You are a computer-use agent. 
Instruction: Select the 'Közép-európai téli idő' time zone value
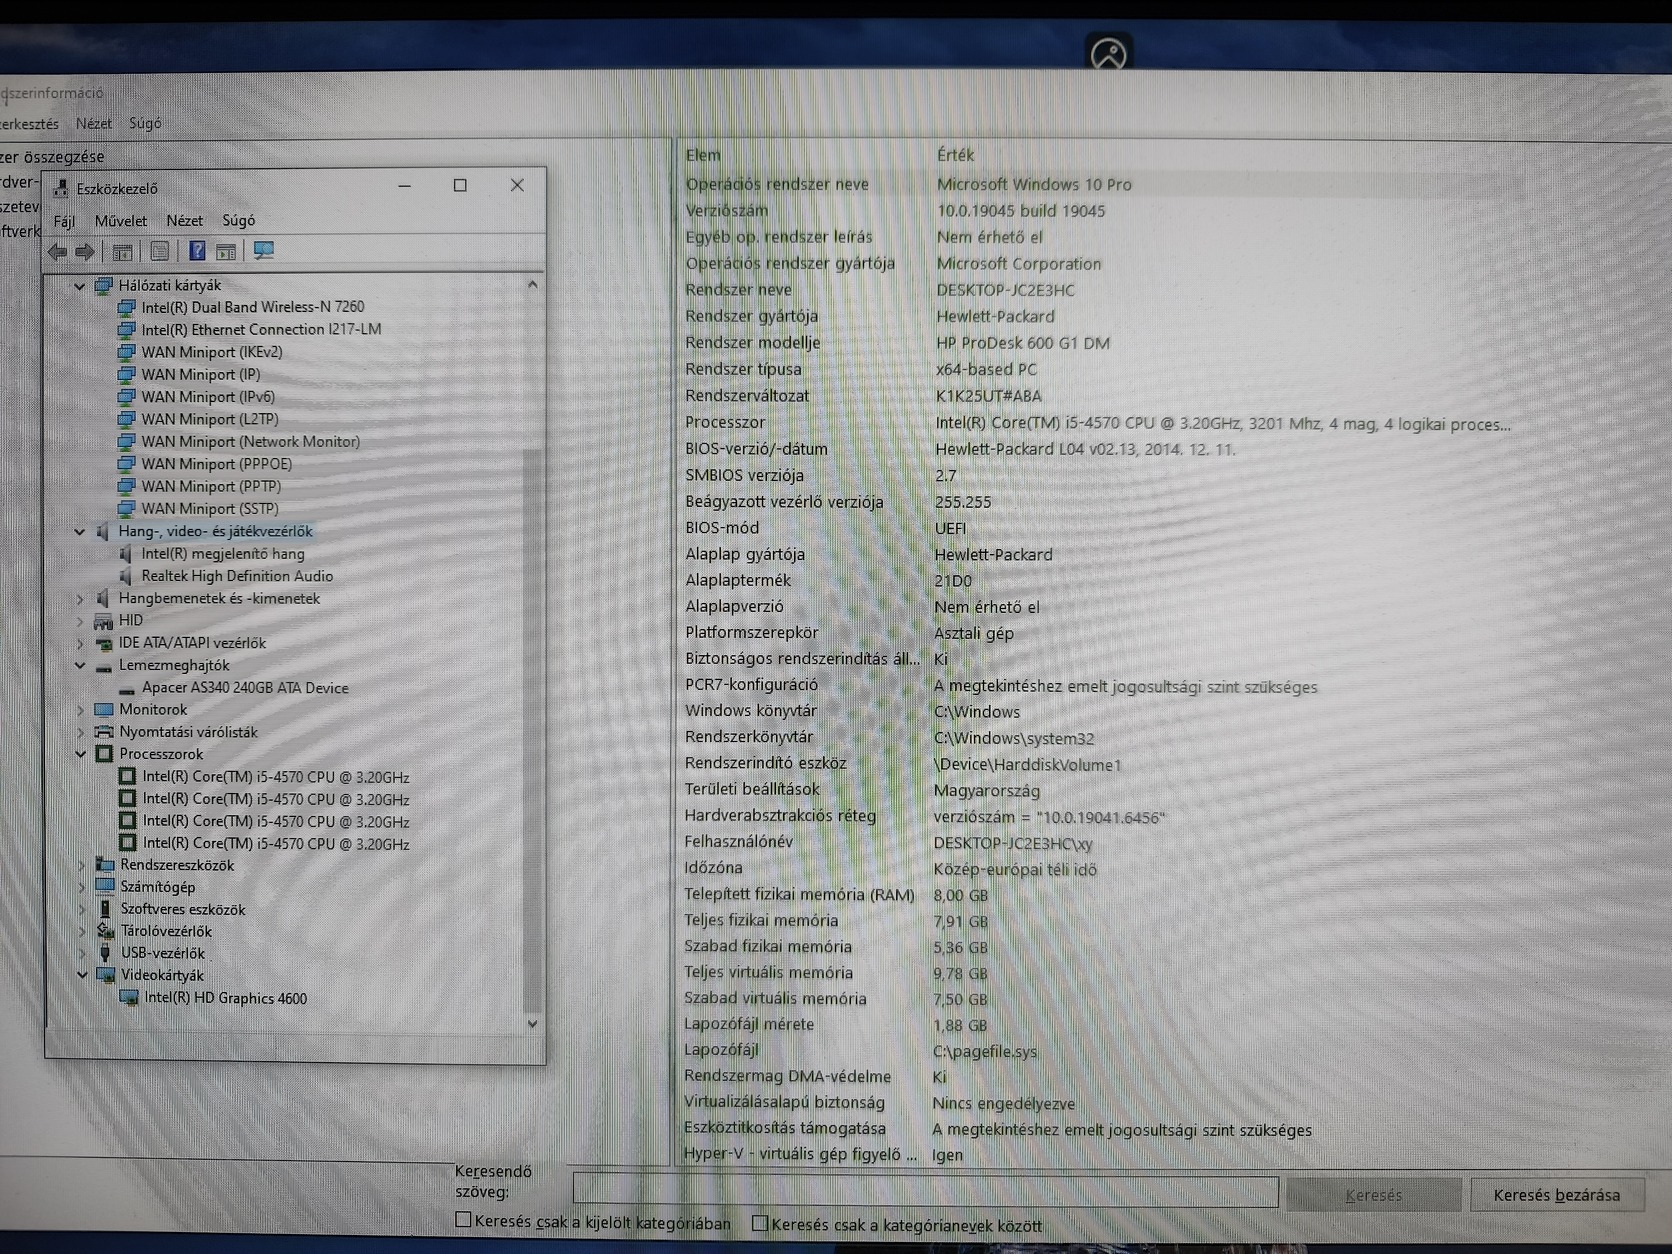click(x=1015, y=869)
